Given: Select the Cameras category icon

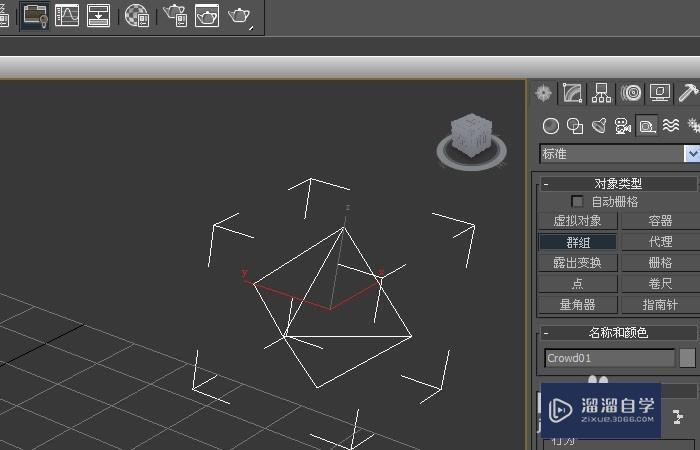Looking at the screenshot, I should (x=623, y=126).
